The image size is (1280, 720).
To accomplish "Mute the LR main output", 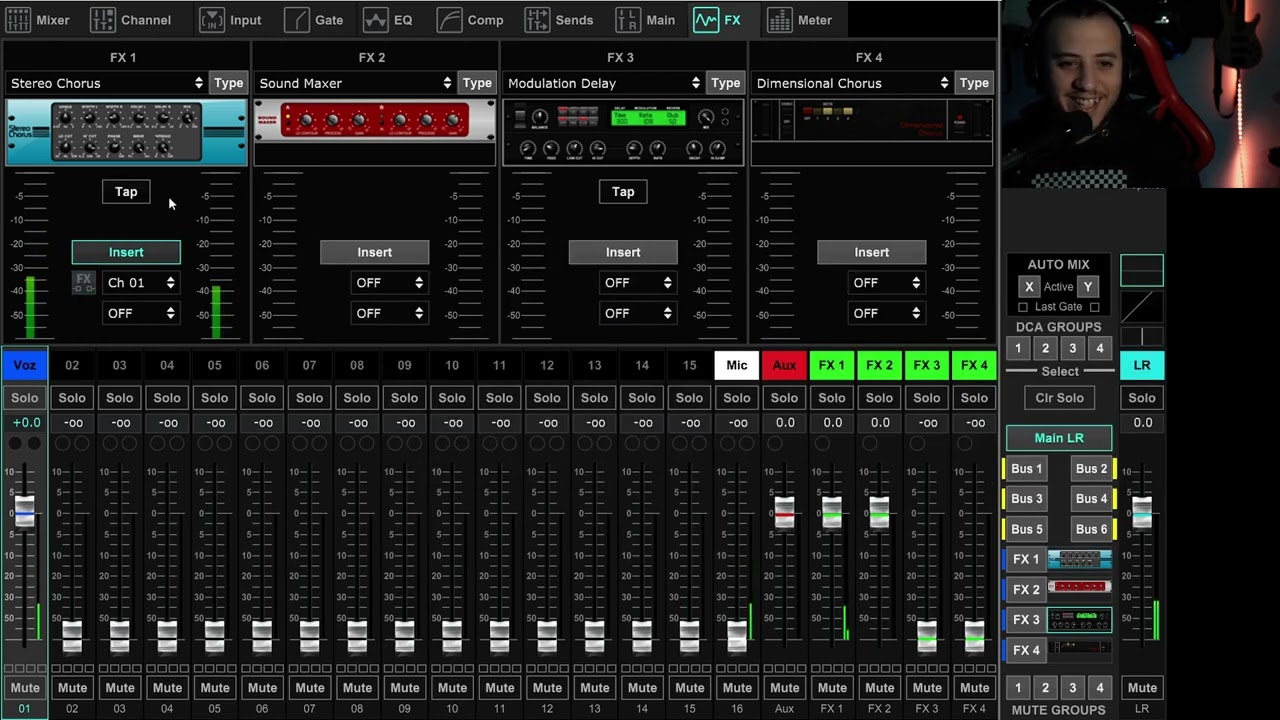I will point(1142,688).
